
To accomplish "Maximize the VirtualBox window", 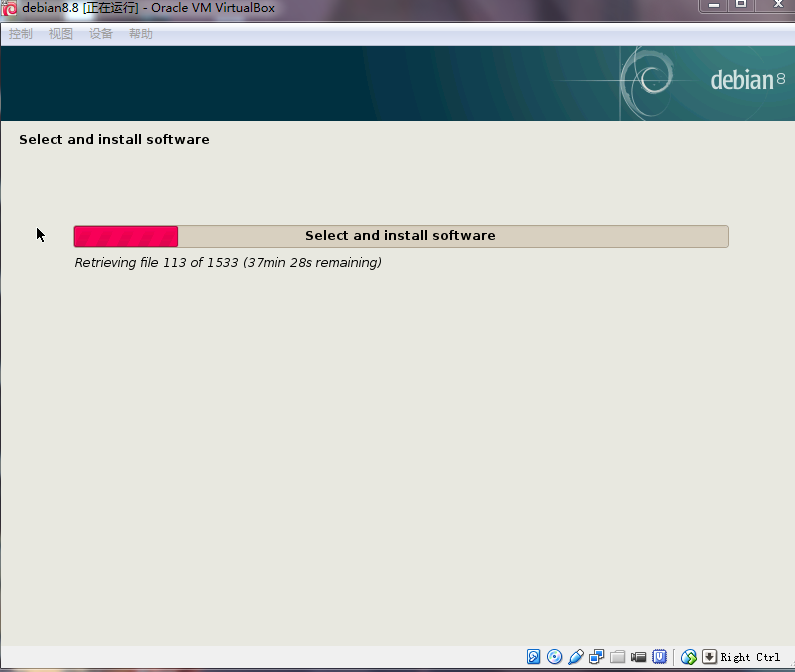I will click(741, 6).
